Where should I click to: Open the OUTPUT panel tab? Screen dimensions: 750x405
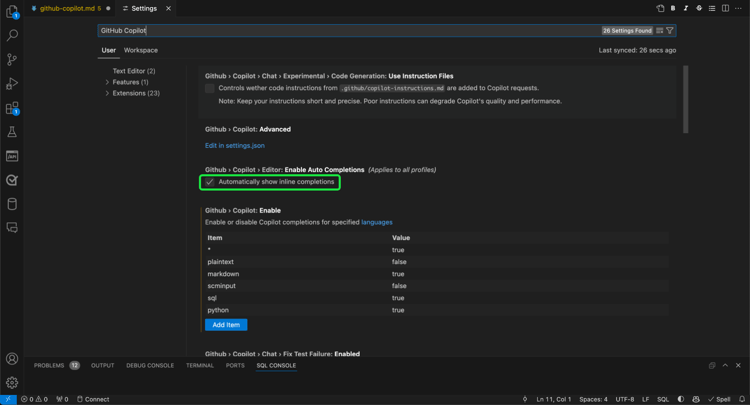click(x=102, y=365)
